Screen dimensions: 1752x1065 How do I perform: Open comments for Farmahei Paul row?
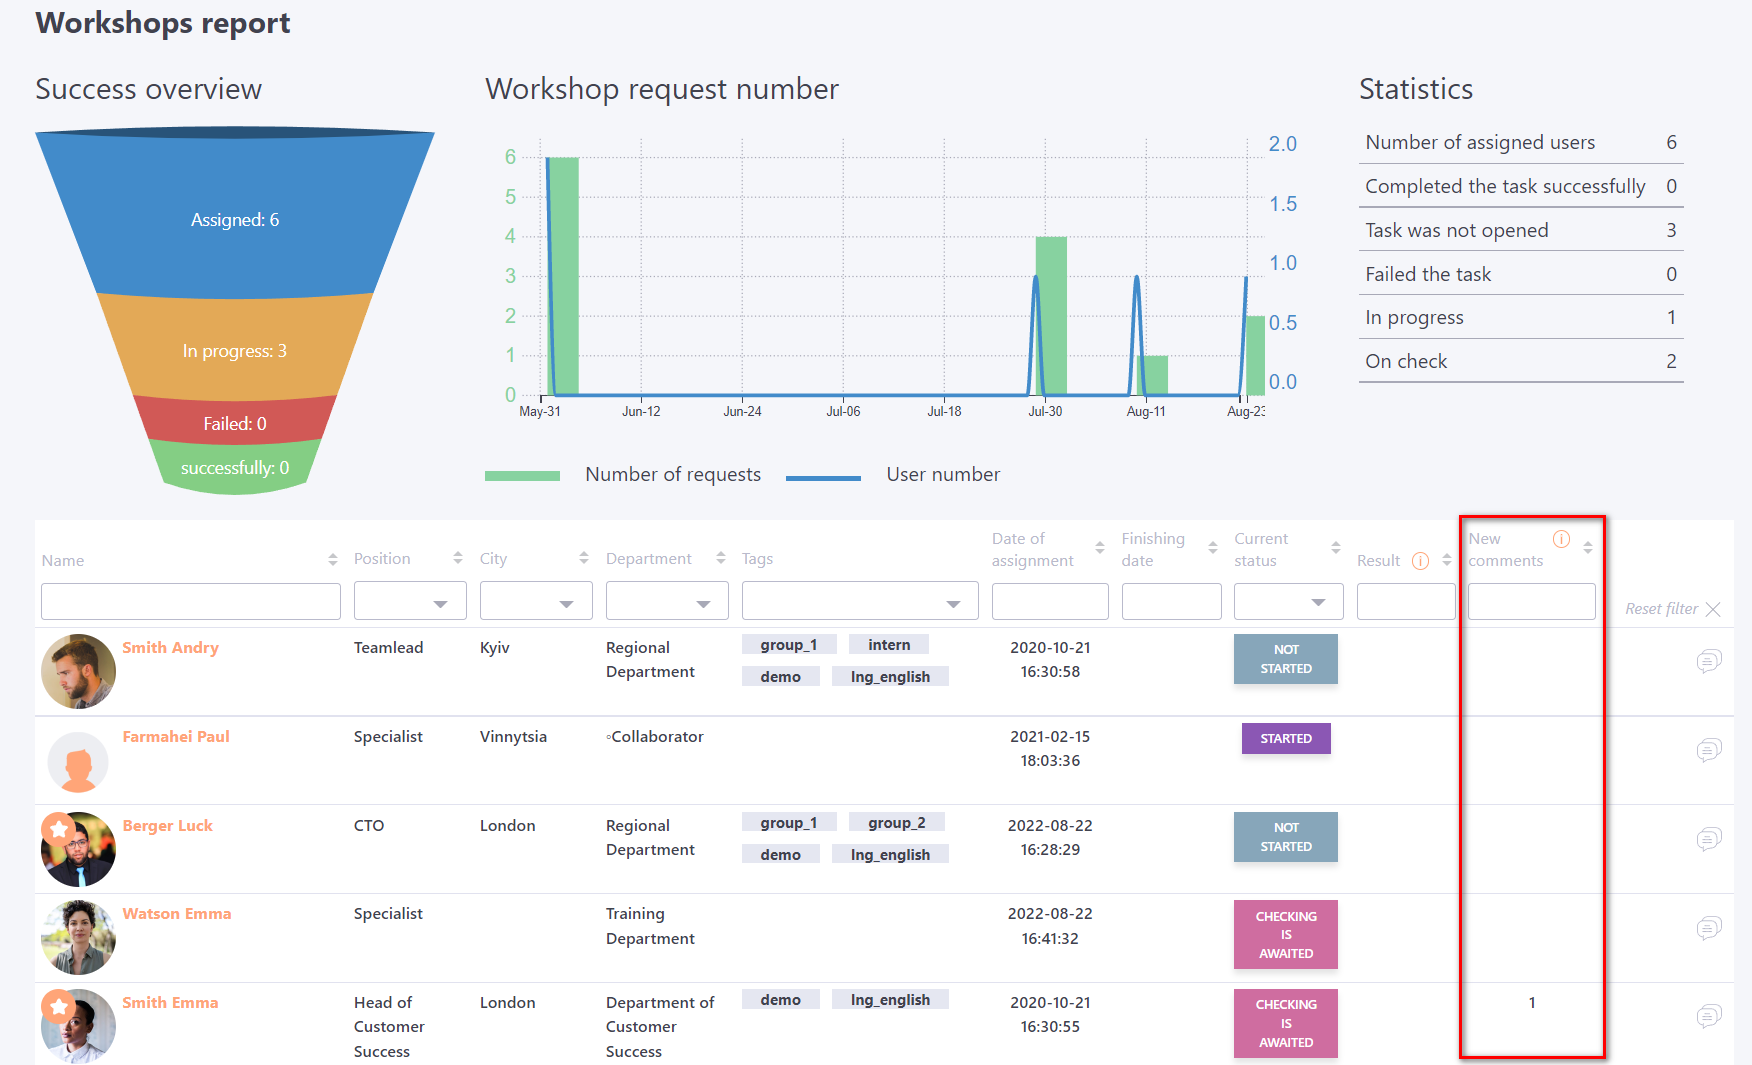(1708, 750)
